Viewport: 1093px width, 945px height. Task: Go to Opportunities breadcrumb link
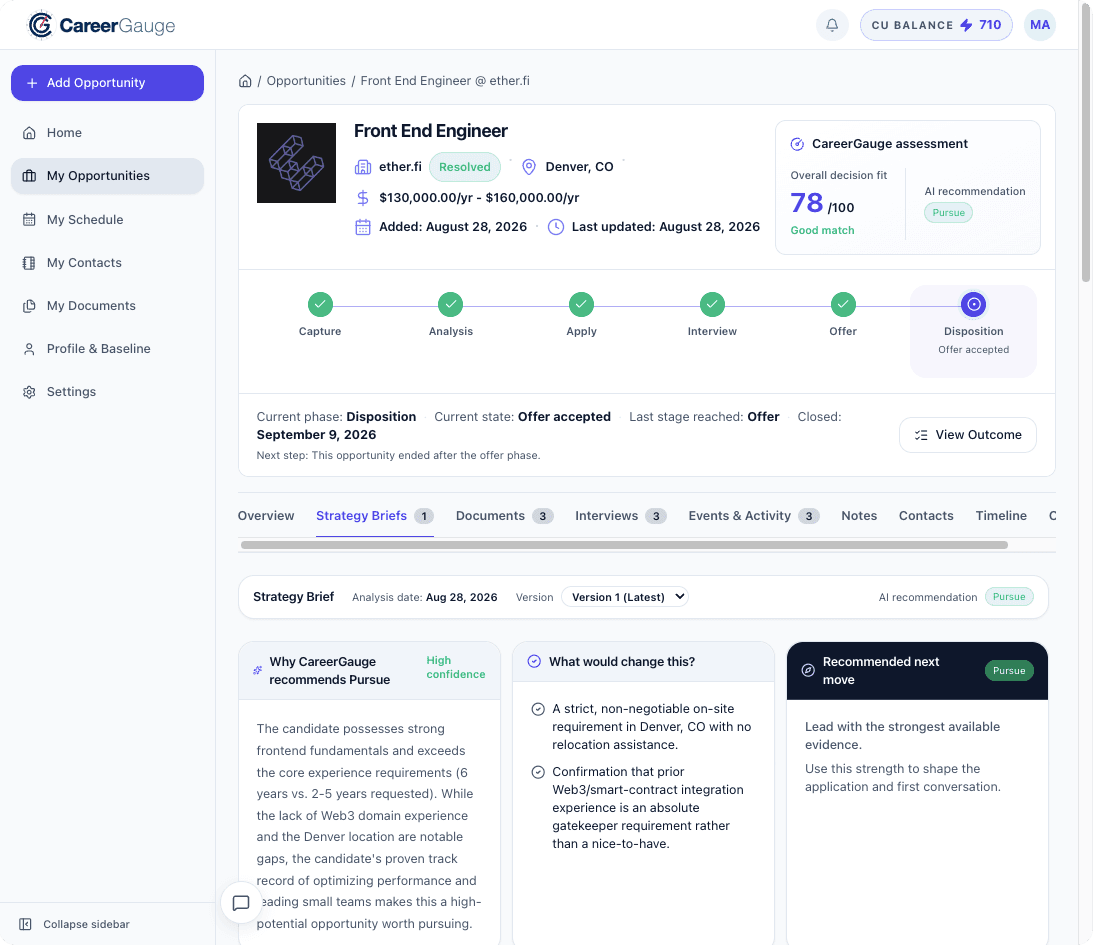point(306,81)
